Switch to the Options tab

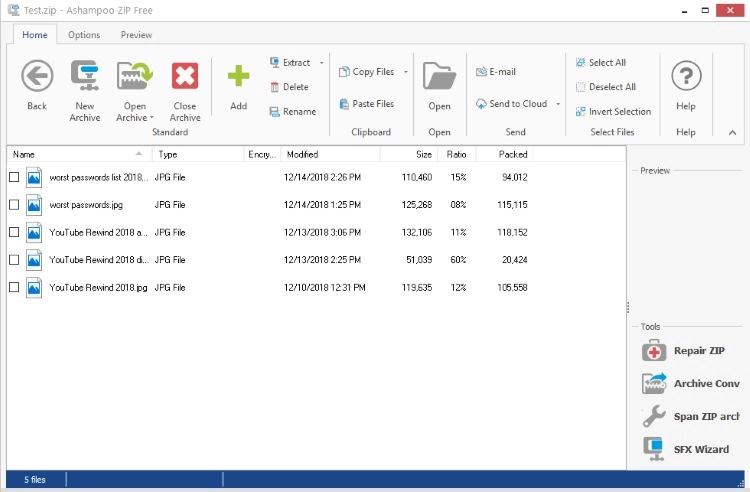coord(84,35)
